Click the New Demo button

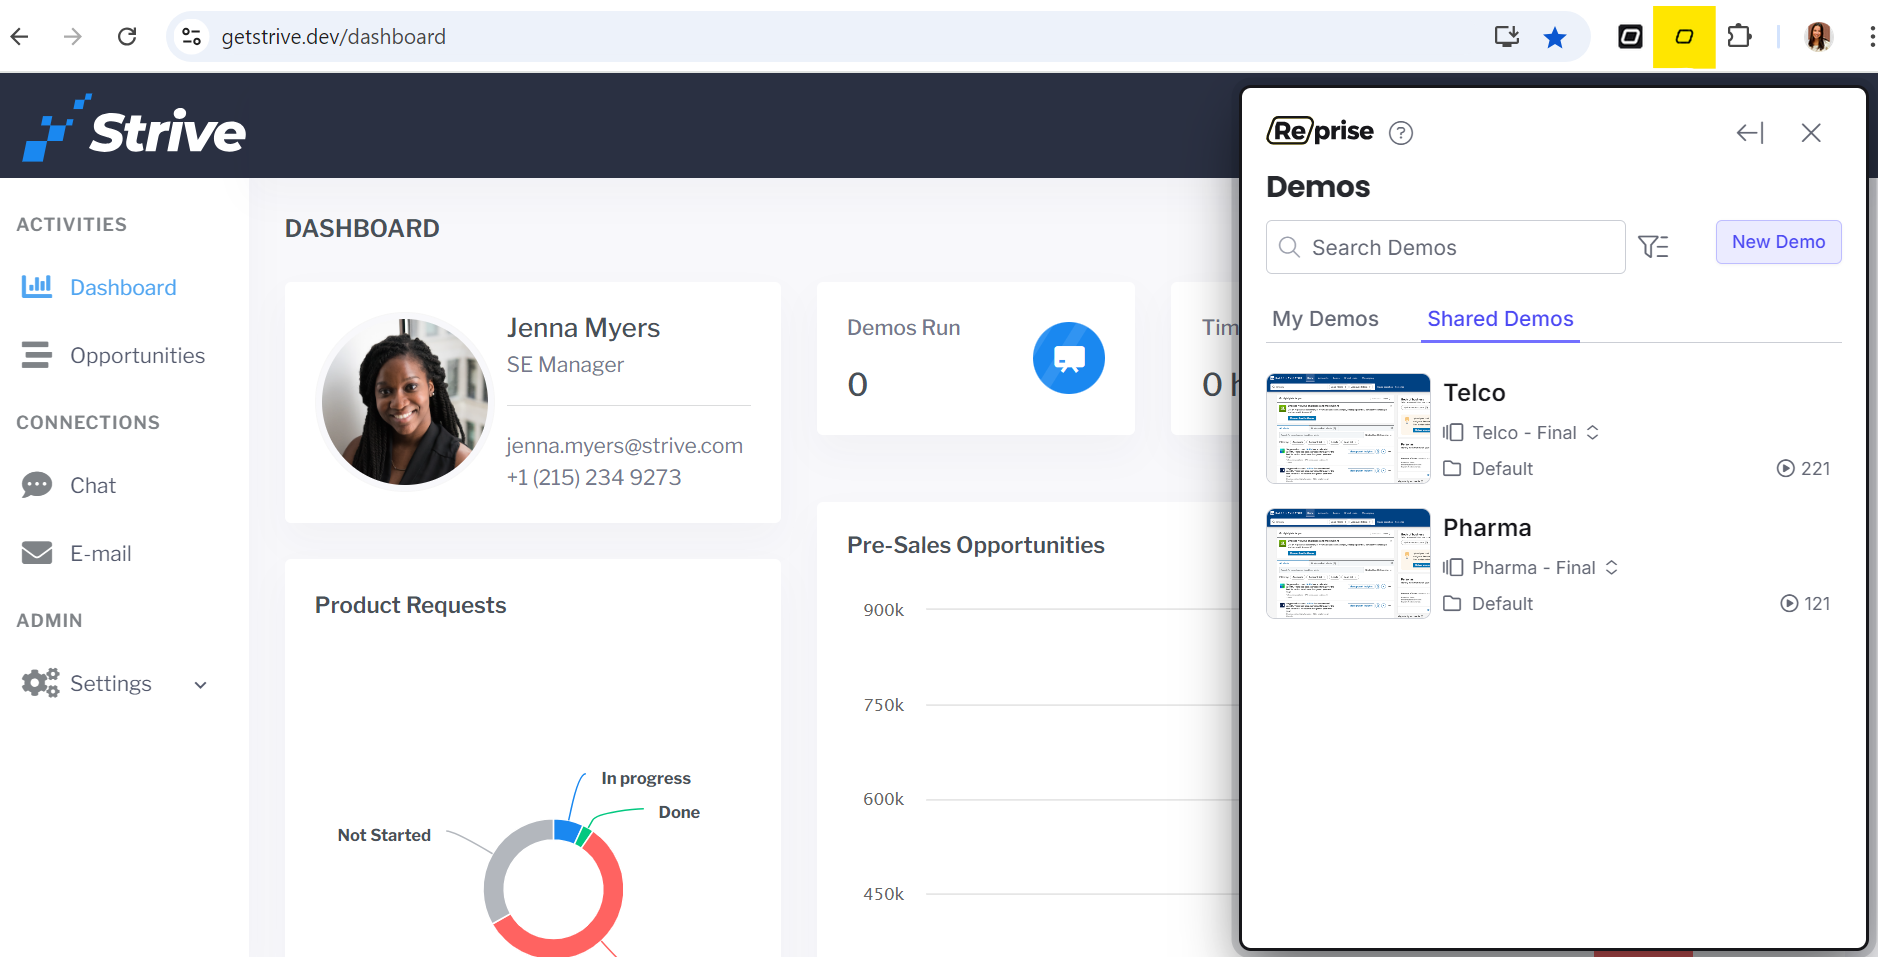click(x=1778, y=242)
